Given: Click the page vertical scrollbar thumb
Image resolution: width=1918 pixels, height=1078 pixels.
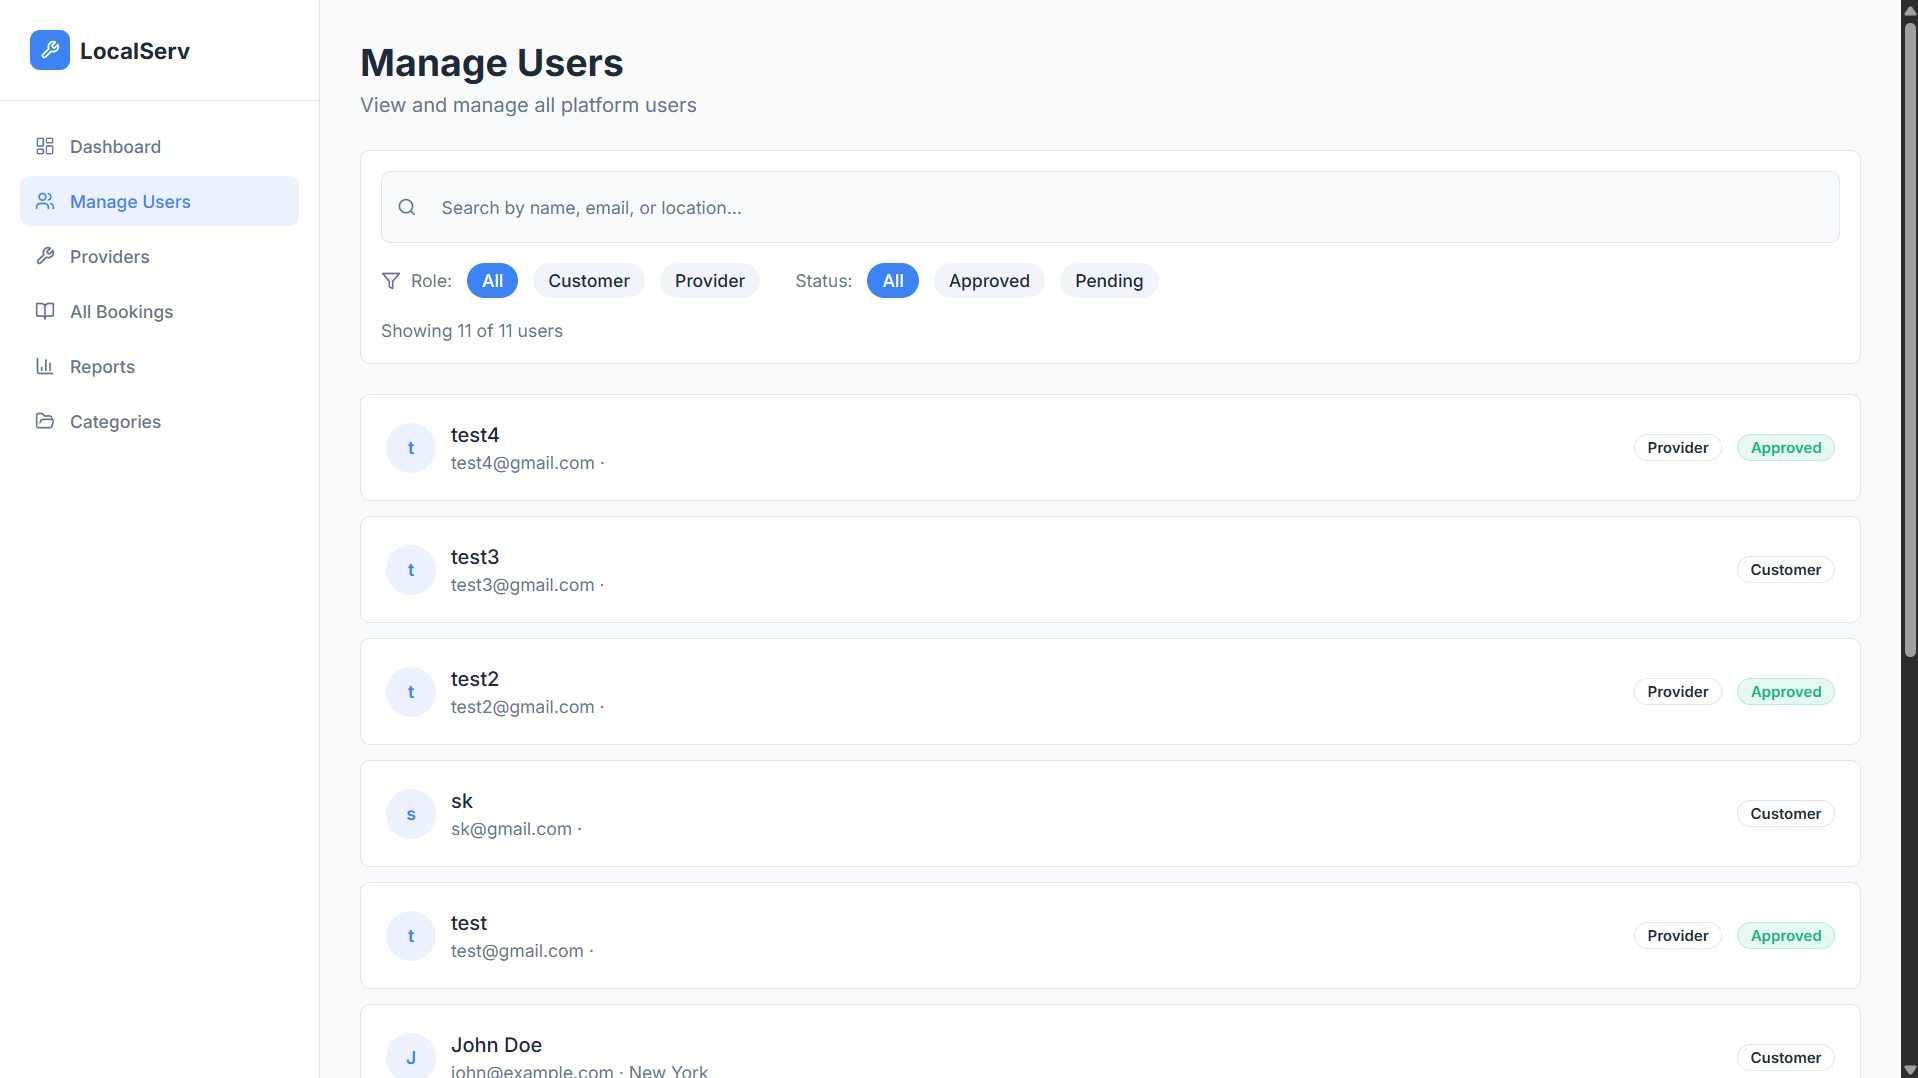Looking at the screenshot, I should [x=1910, y=338].
